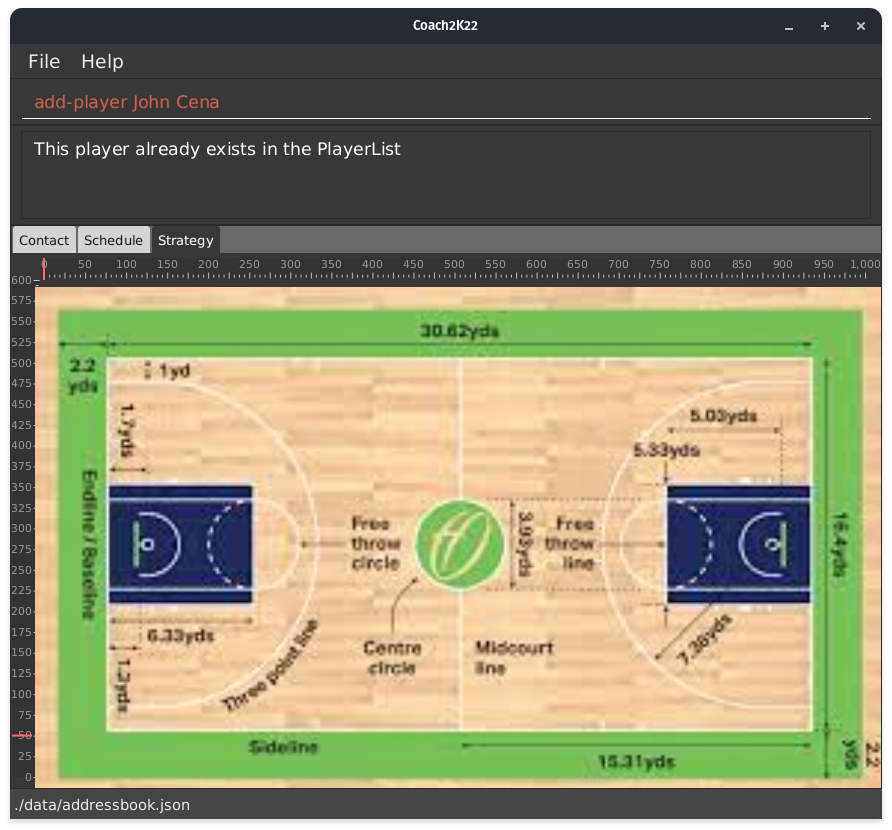Click the 'Centre circle' label on the court
Image resolution: width=892 pixels, height=830 pixels.
[393, 658]
